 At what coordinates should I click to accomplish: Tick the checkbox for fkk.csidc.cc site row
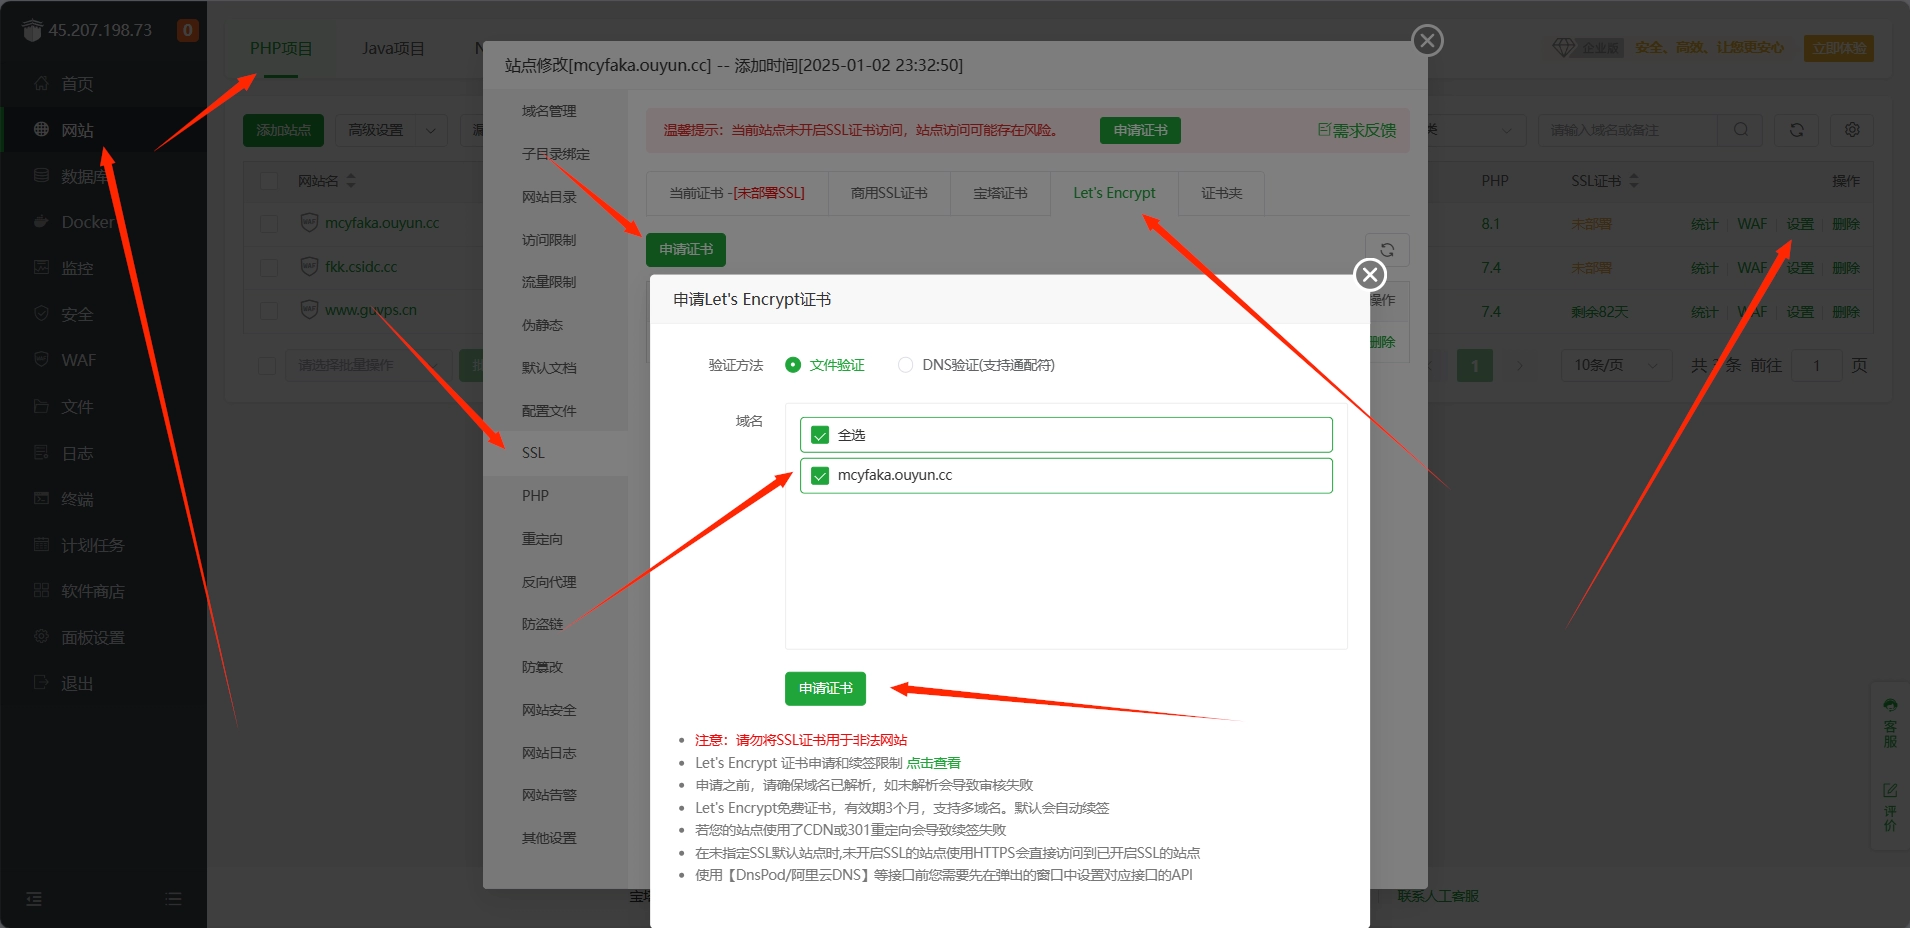268,267
